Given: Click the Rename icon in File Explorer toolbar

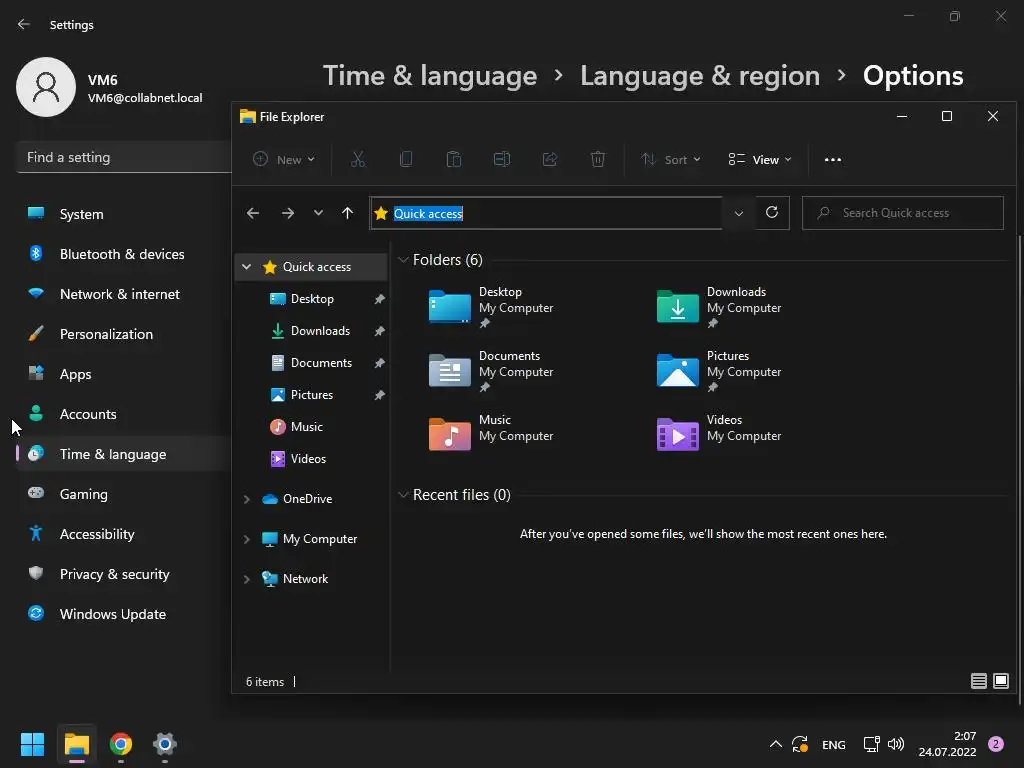Looking at the screenshot, I should coord(502,159).
